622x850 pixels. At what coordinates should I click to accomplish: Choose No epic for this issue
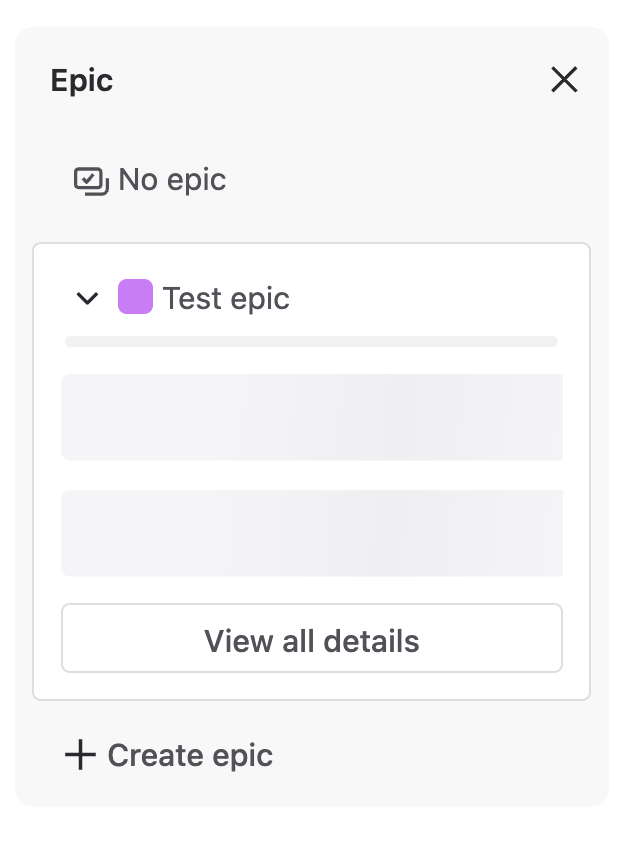pos(150,180)
